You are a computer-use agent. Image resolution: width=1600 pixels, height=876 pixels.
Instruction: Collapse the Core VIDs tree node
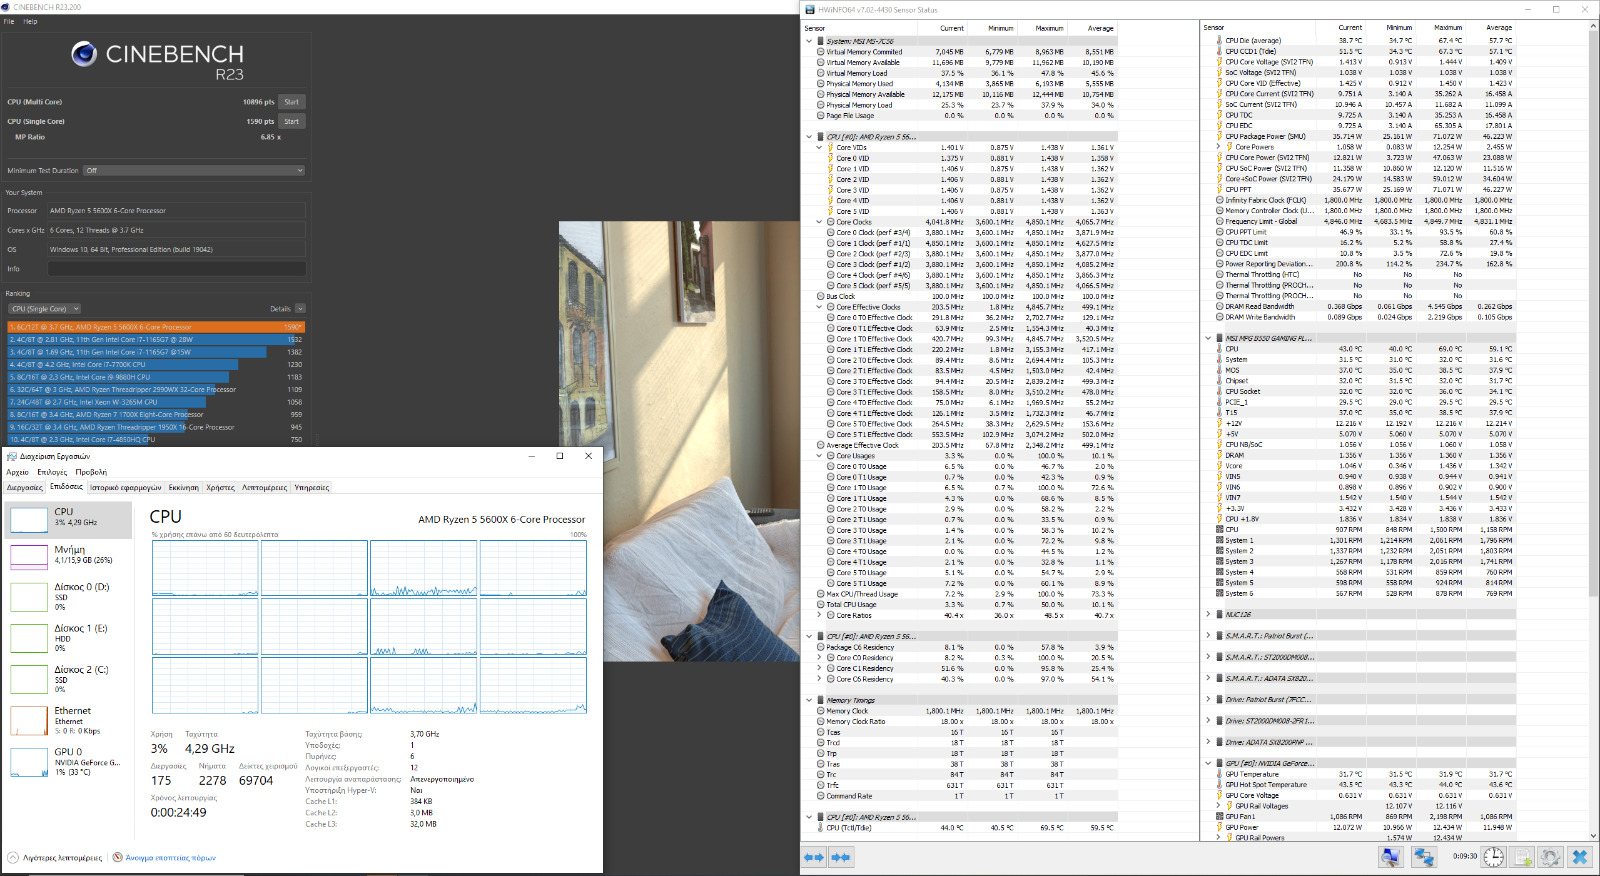pos(819,147)
